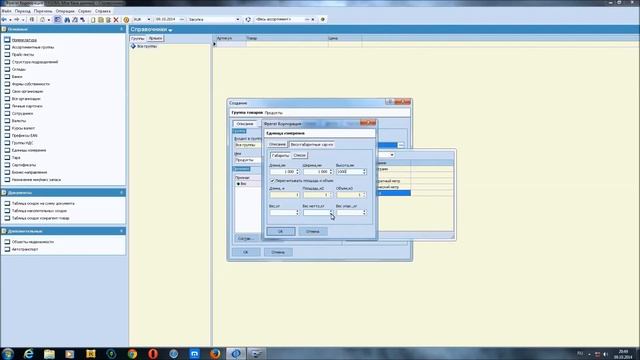Open the Операции menu
The image size is (640, 360).
[65, 11]
